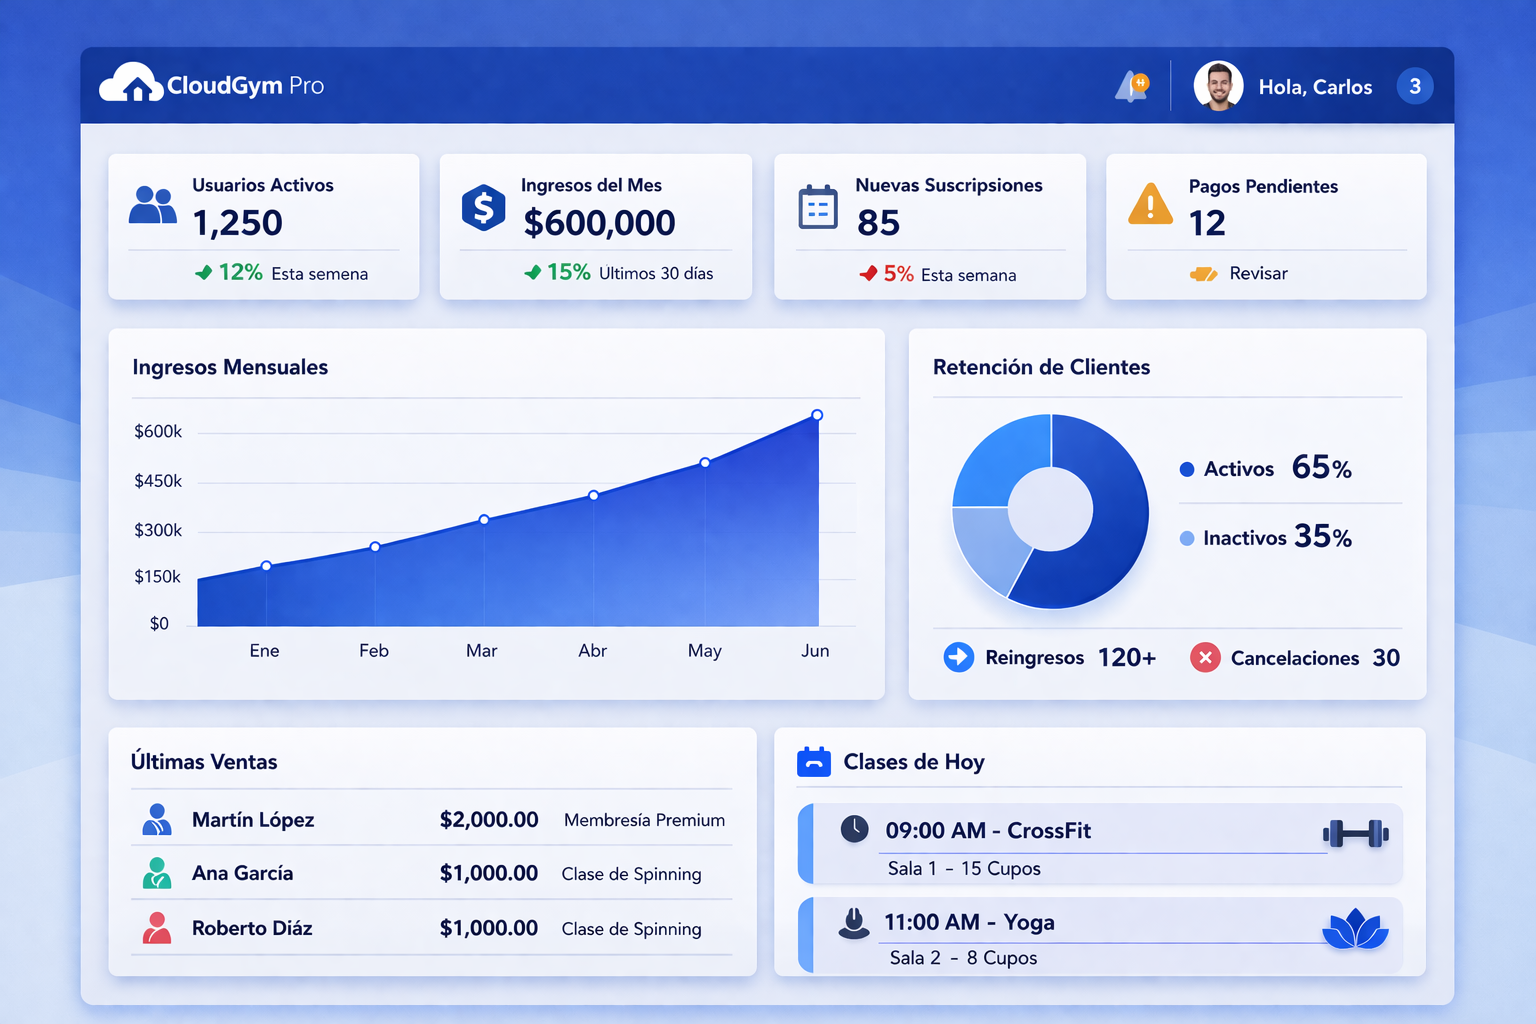
Task: Click the Activos 65% value
Action: (x=1321, y=467)
